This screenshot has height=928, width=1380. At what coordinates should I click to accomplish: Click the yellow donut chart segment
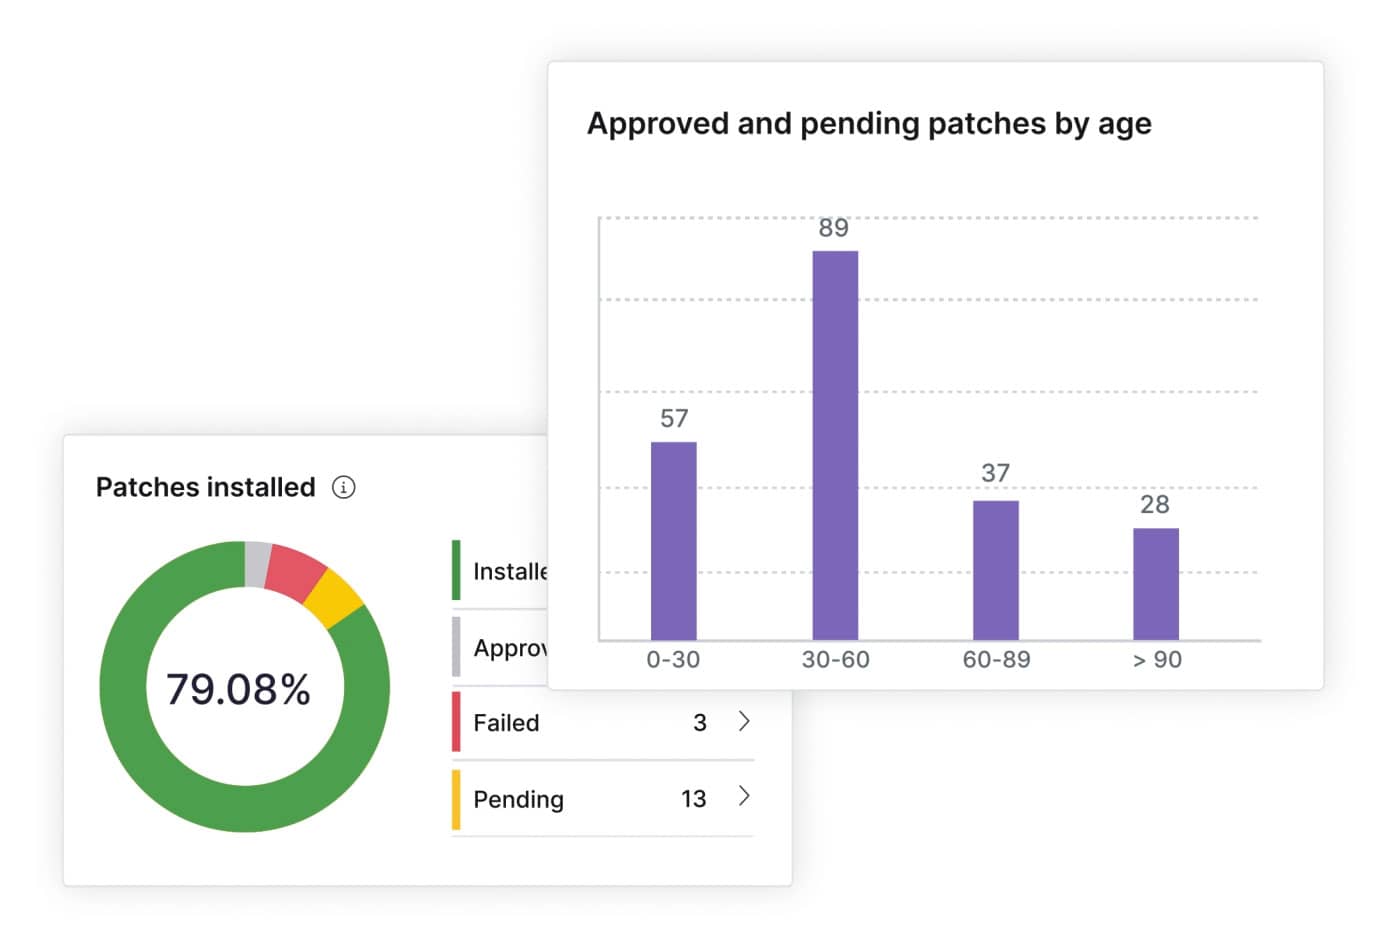click(334, 598)
